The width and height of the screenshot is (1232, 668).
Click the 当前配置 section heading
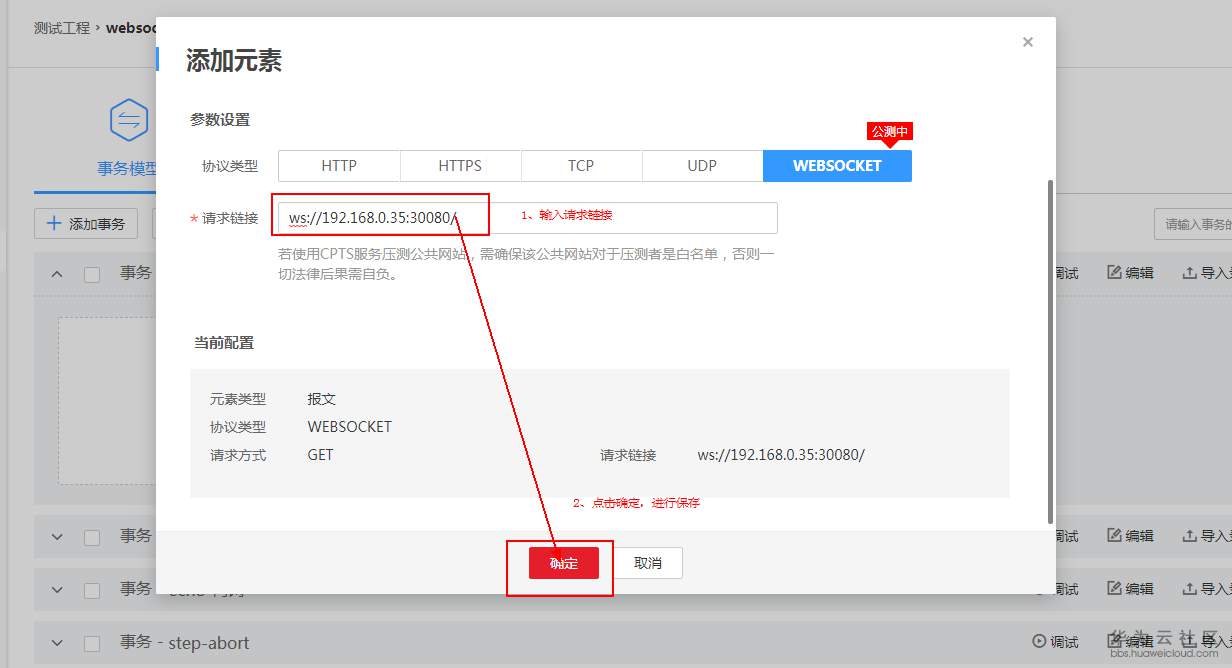[224, 342]
